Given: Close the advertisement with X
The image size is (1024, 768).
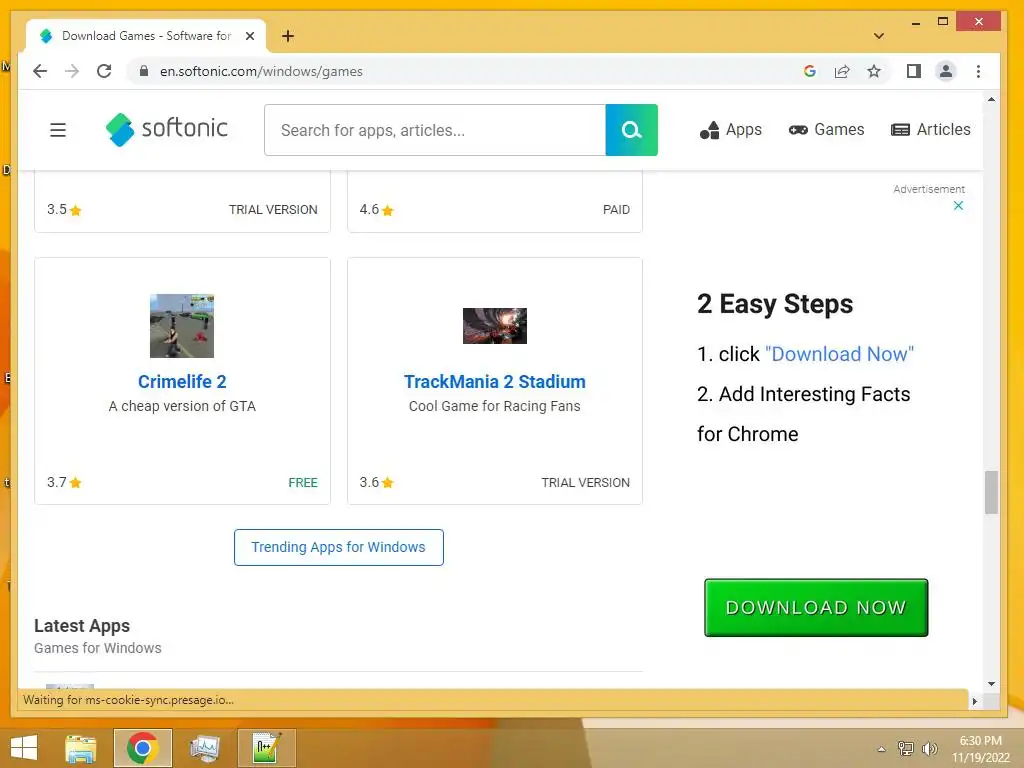Looking at the screenshot, I should pos(958,206).
